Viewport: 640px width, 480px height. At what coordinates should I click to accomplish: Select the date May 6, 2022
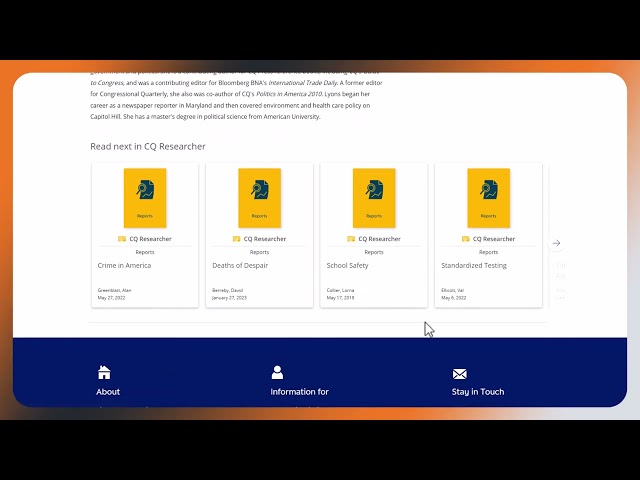(x=453, y=298)
